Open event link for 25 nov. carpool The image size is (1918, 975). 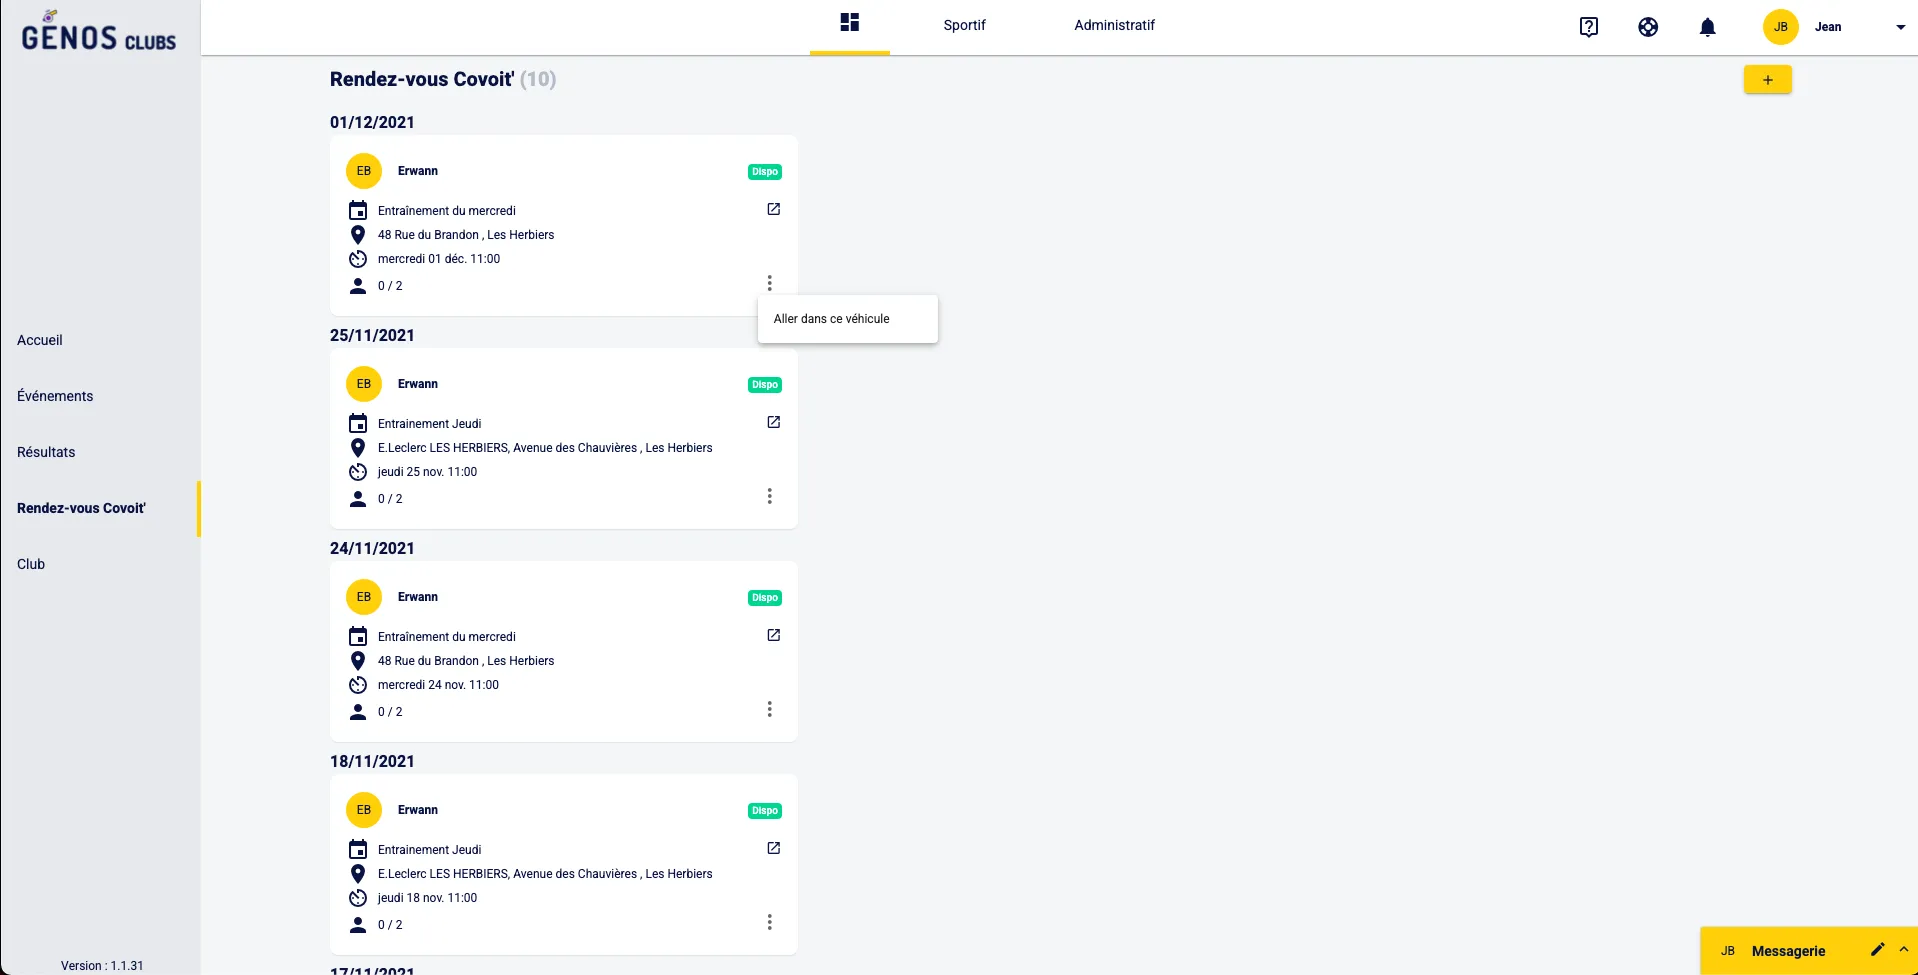[x=773, y=422]
